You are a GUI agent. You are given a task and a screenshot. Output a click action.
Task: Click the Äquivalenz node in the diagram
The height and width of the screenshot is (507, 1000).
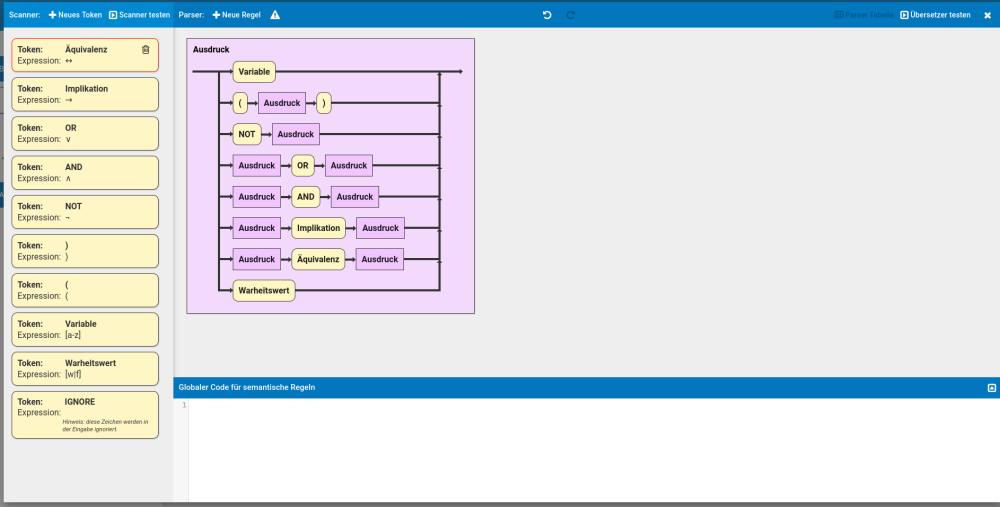coord(318,260)
